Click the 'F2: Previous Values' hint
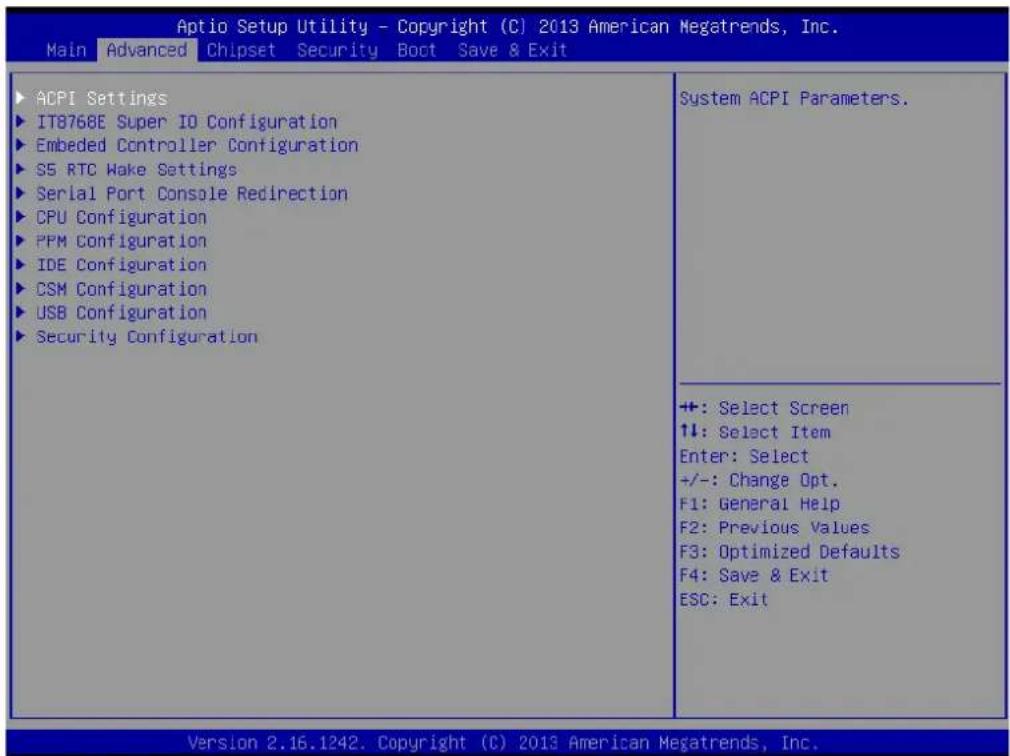This screenshot has height=756, width=1010. click(774, 528)
